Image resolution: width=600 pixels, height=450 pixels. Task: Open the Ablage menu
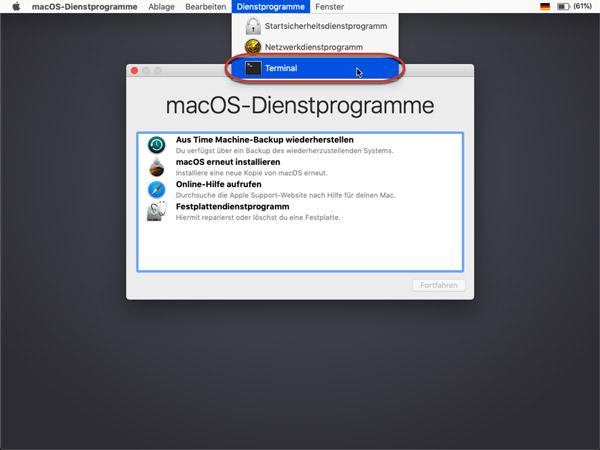point(161,7)
